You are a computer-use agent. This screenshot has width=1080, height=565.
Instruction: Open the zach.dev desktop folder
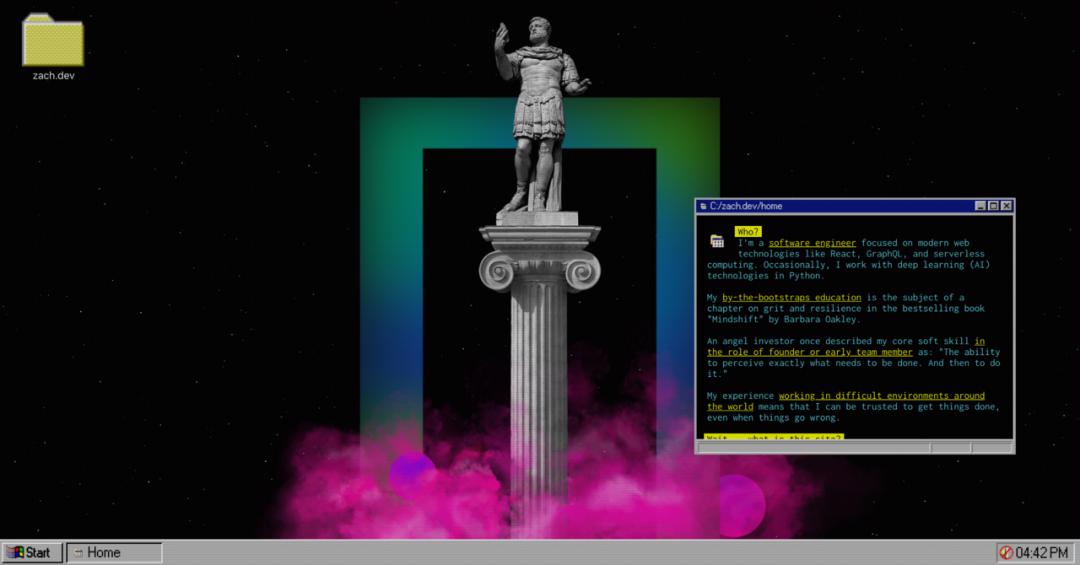pyautogui.click(x=53, y=42)
